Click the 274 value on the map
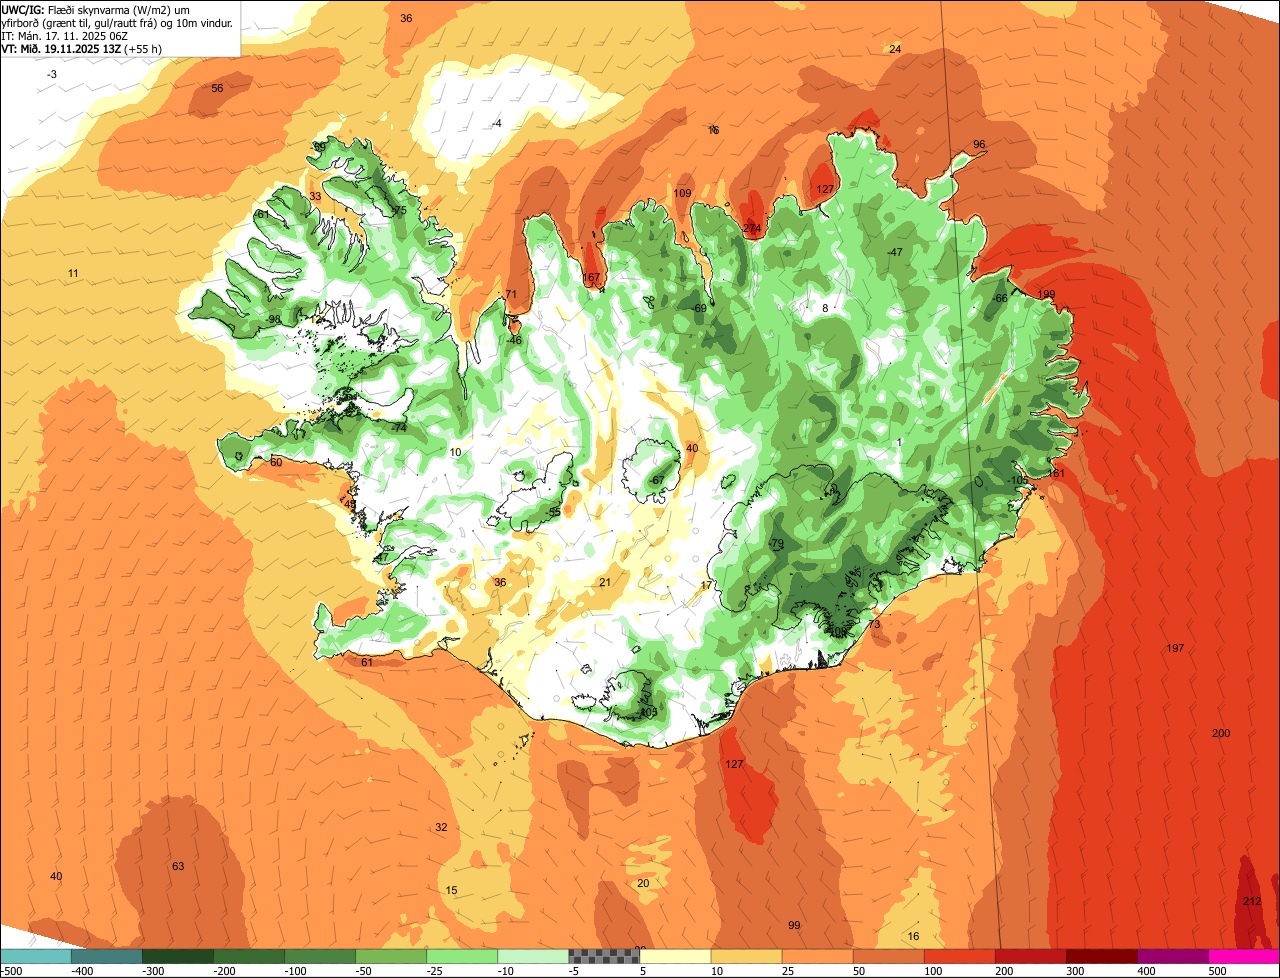This screenshot has height=978, width=1280. (753, 229)
